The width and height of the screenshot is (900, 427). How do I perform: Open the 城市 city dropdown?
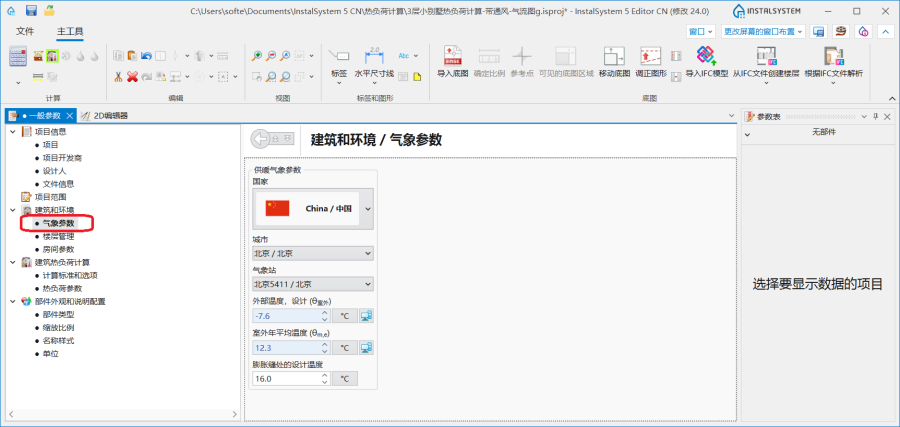[367, 254]
